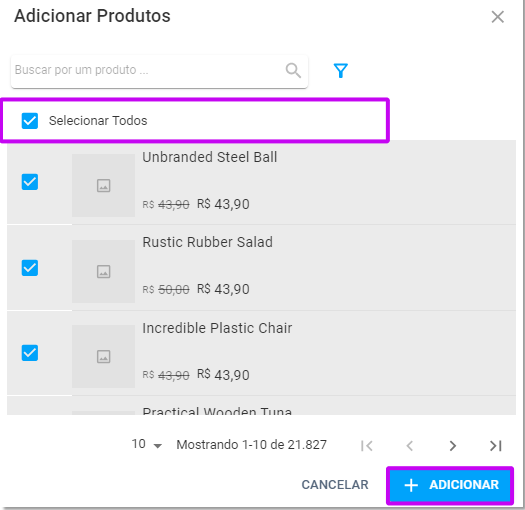Click the Practical Wooden Tuna product row
Screen dimensions: 525x510
[261, 406]
